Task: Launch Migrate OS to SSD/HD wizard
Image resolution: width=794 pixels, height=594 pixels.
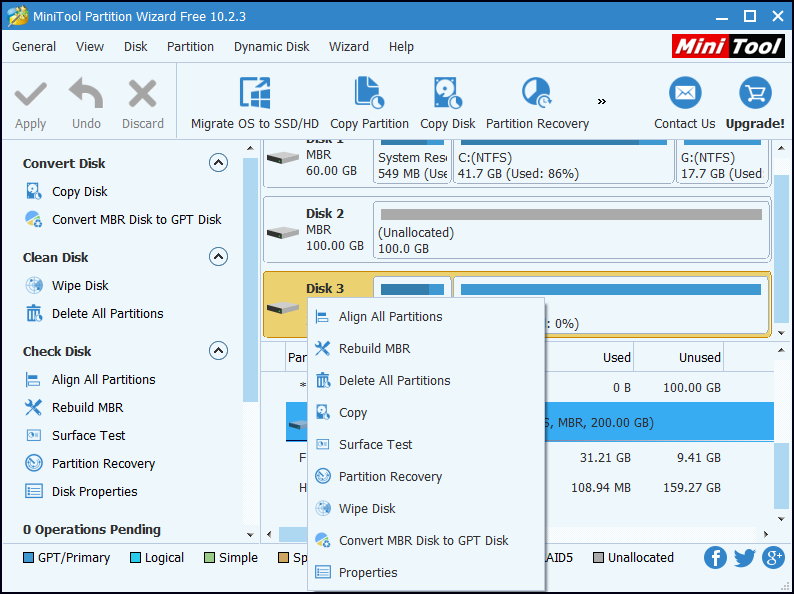Action: point(255,104)
